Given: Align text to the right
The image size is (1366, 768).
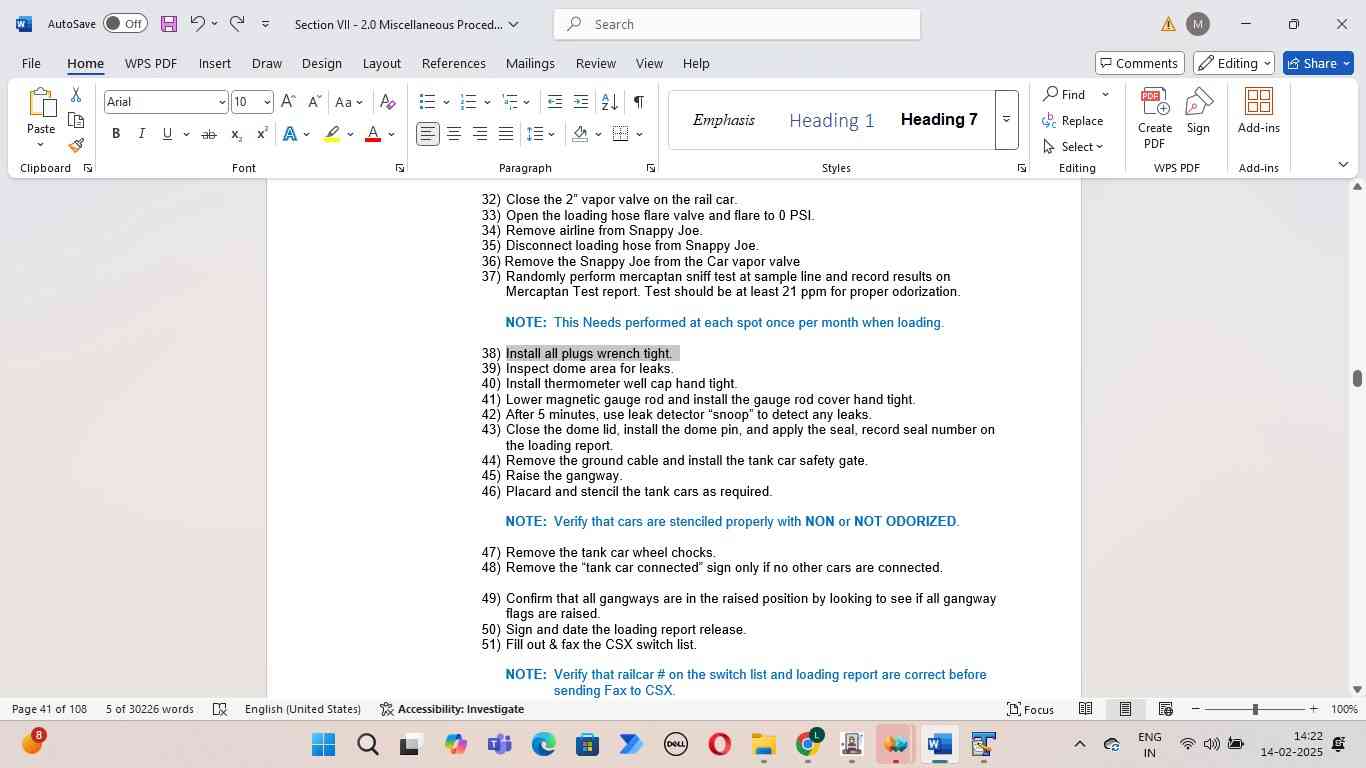Looking at the screenshot, I should pyautogui.click(x=480, y=134).
